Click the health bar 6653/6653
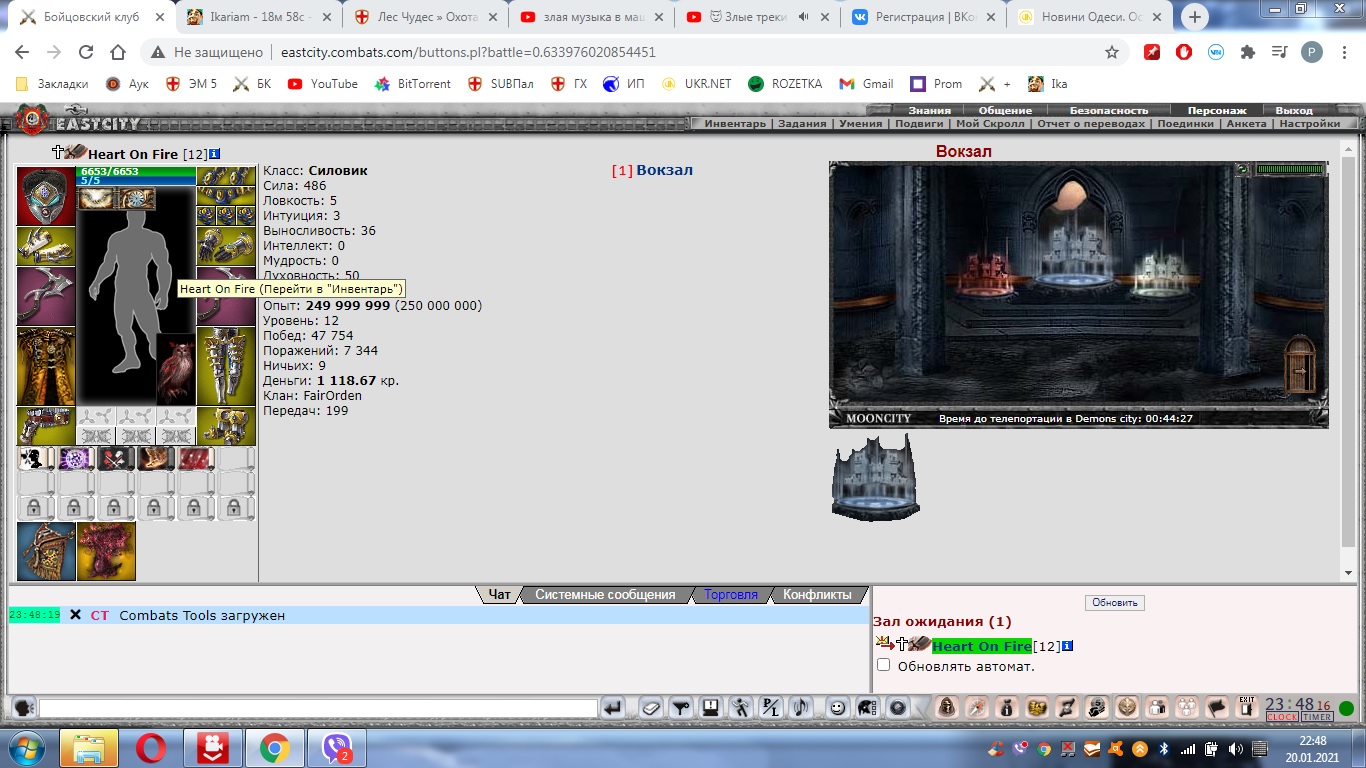 tap(136, 171)
